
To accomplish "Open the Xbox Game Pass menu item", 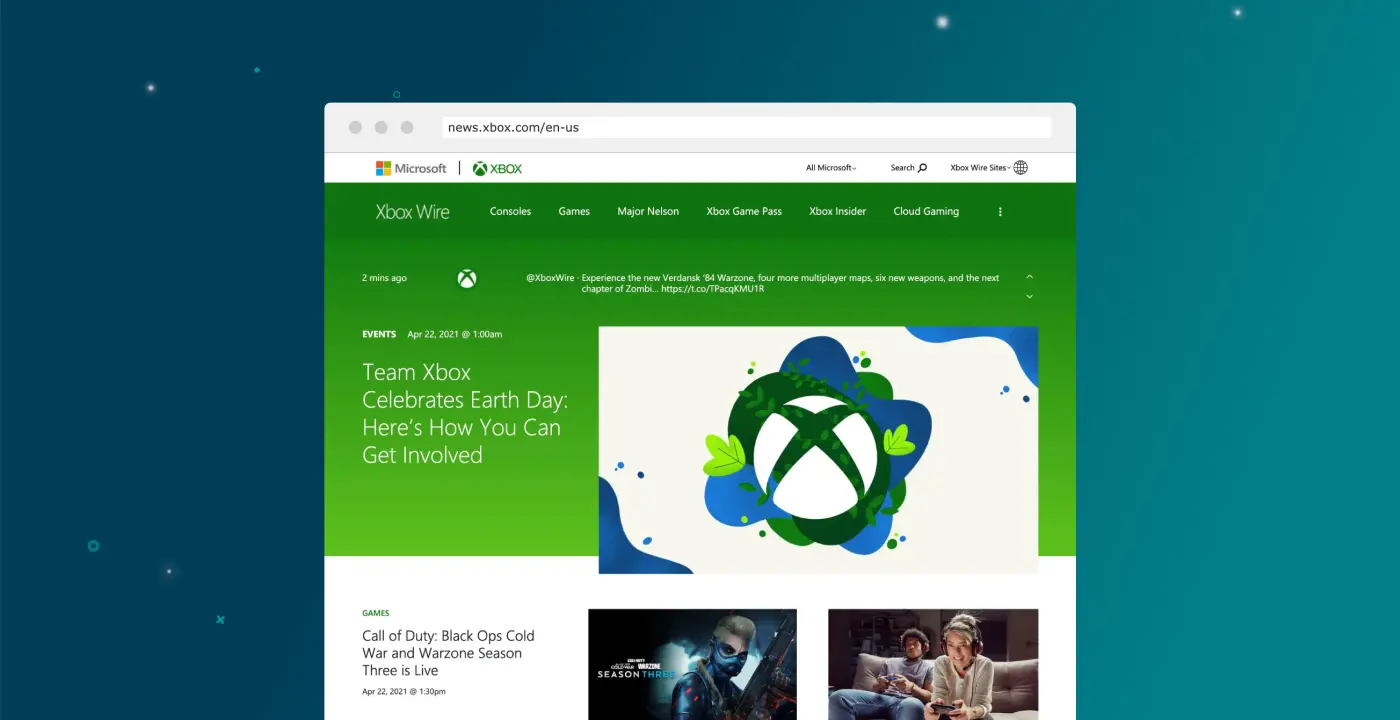I will pos(744,212).
